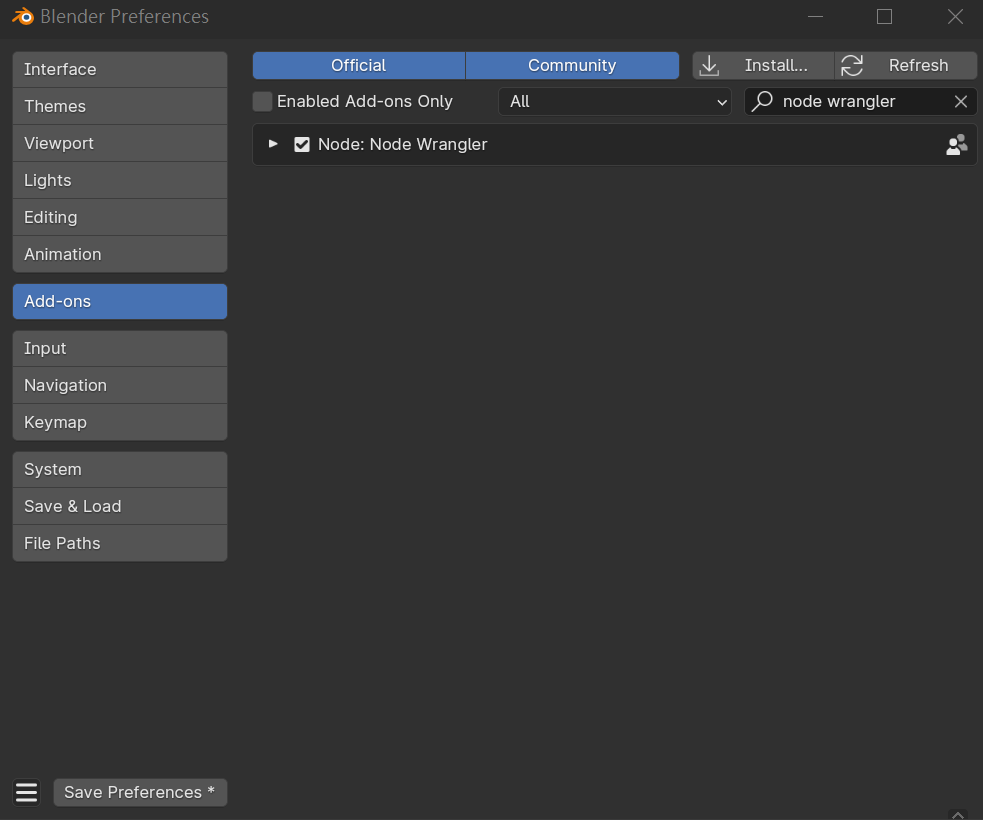983x820 pixels.
Task: Click the Install... button
Action: click(763, 65)
